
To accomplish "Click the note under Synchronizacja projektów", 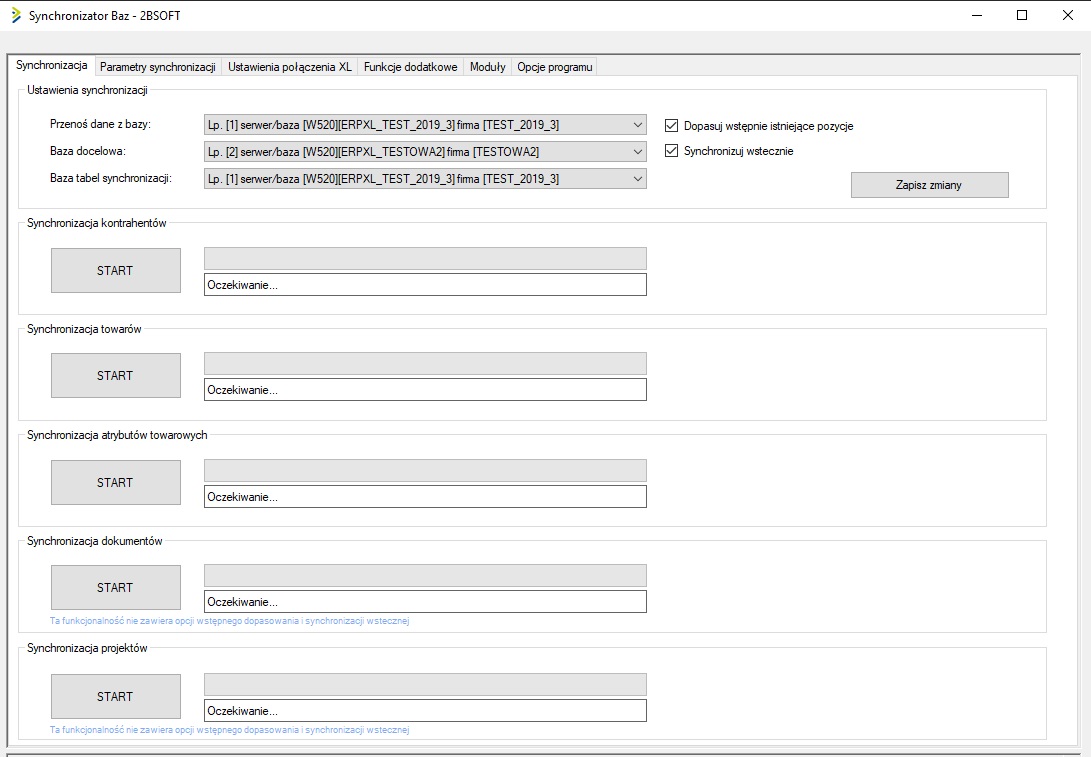I will (x=230, y=730).
